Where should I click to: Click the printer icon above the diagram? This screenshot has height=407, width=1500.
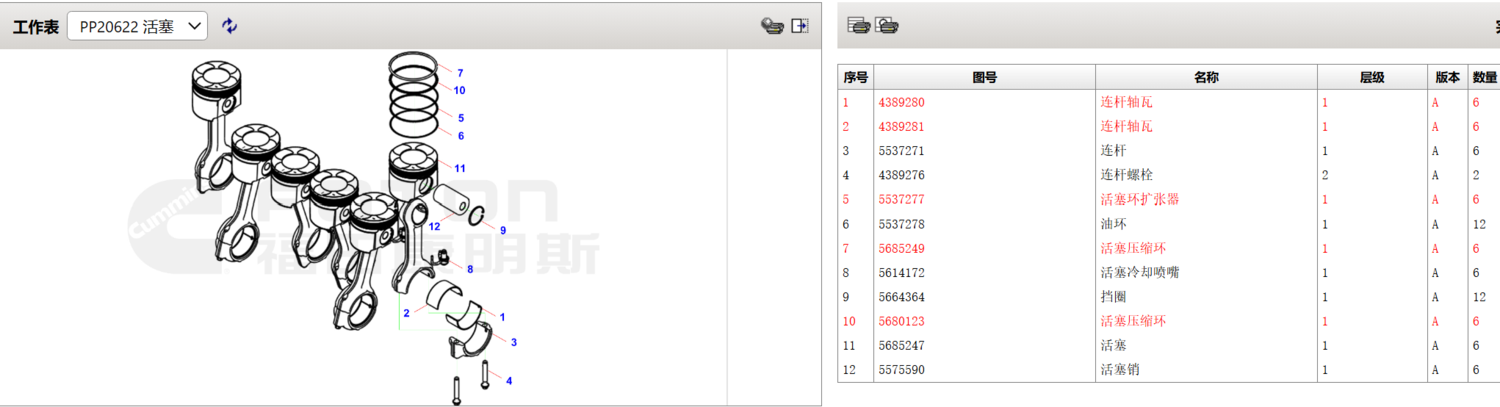pyautogui.click(x=771, y=26)
